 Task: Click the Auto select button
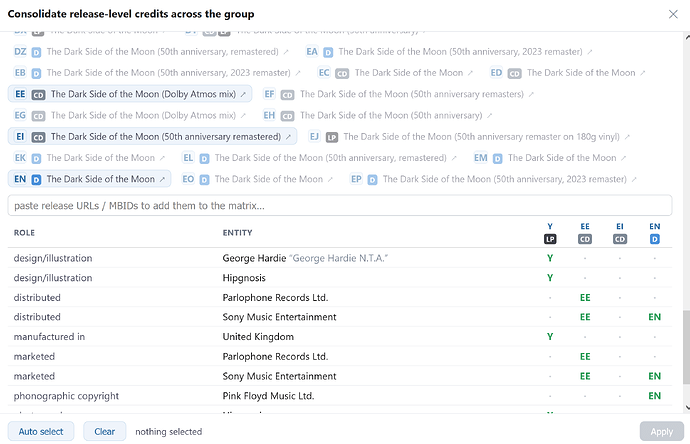(x=41, y=431)
